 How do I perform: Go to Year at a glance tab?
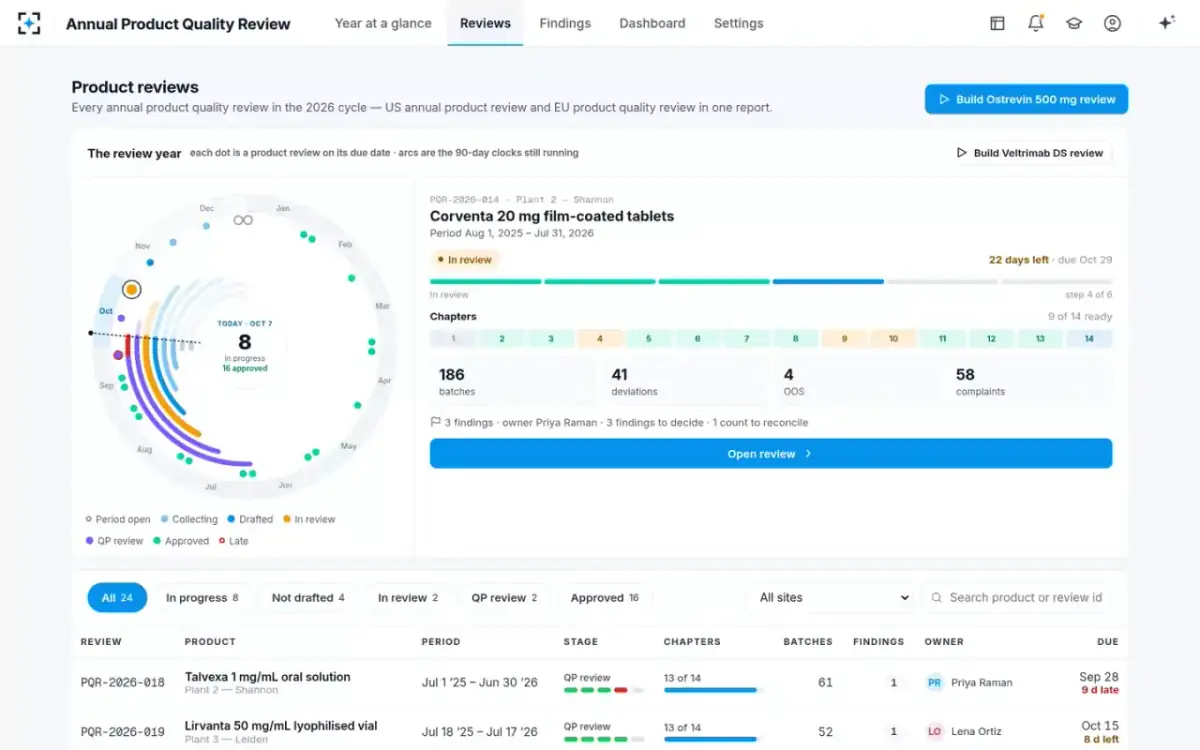pos(383,23)
